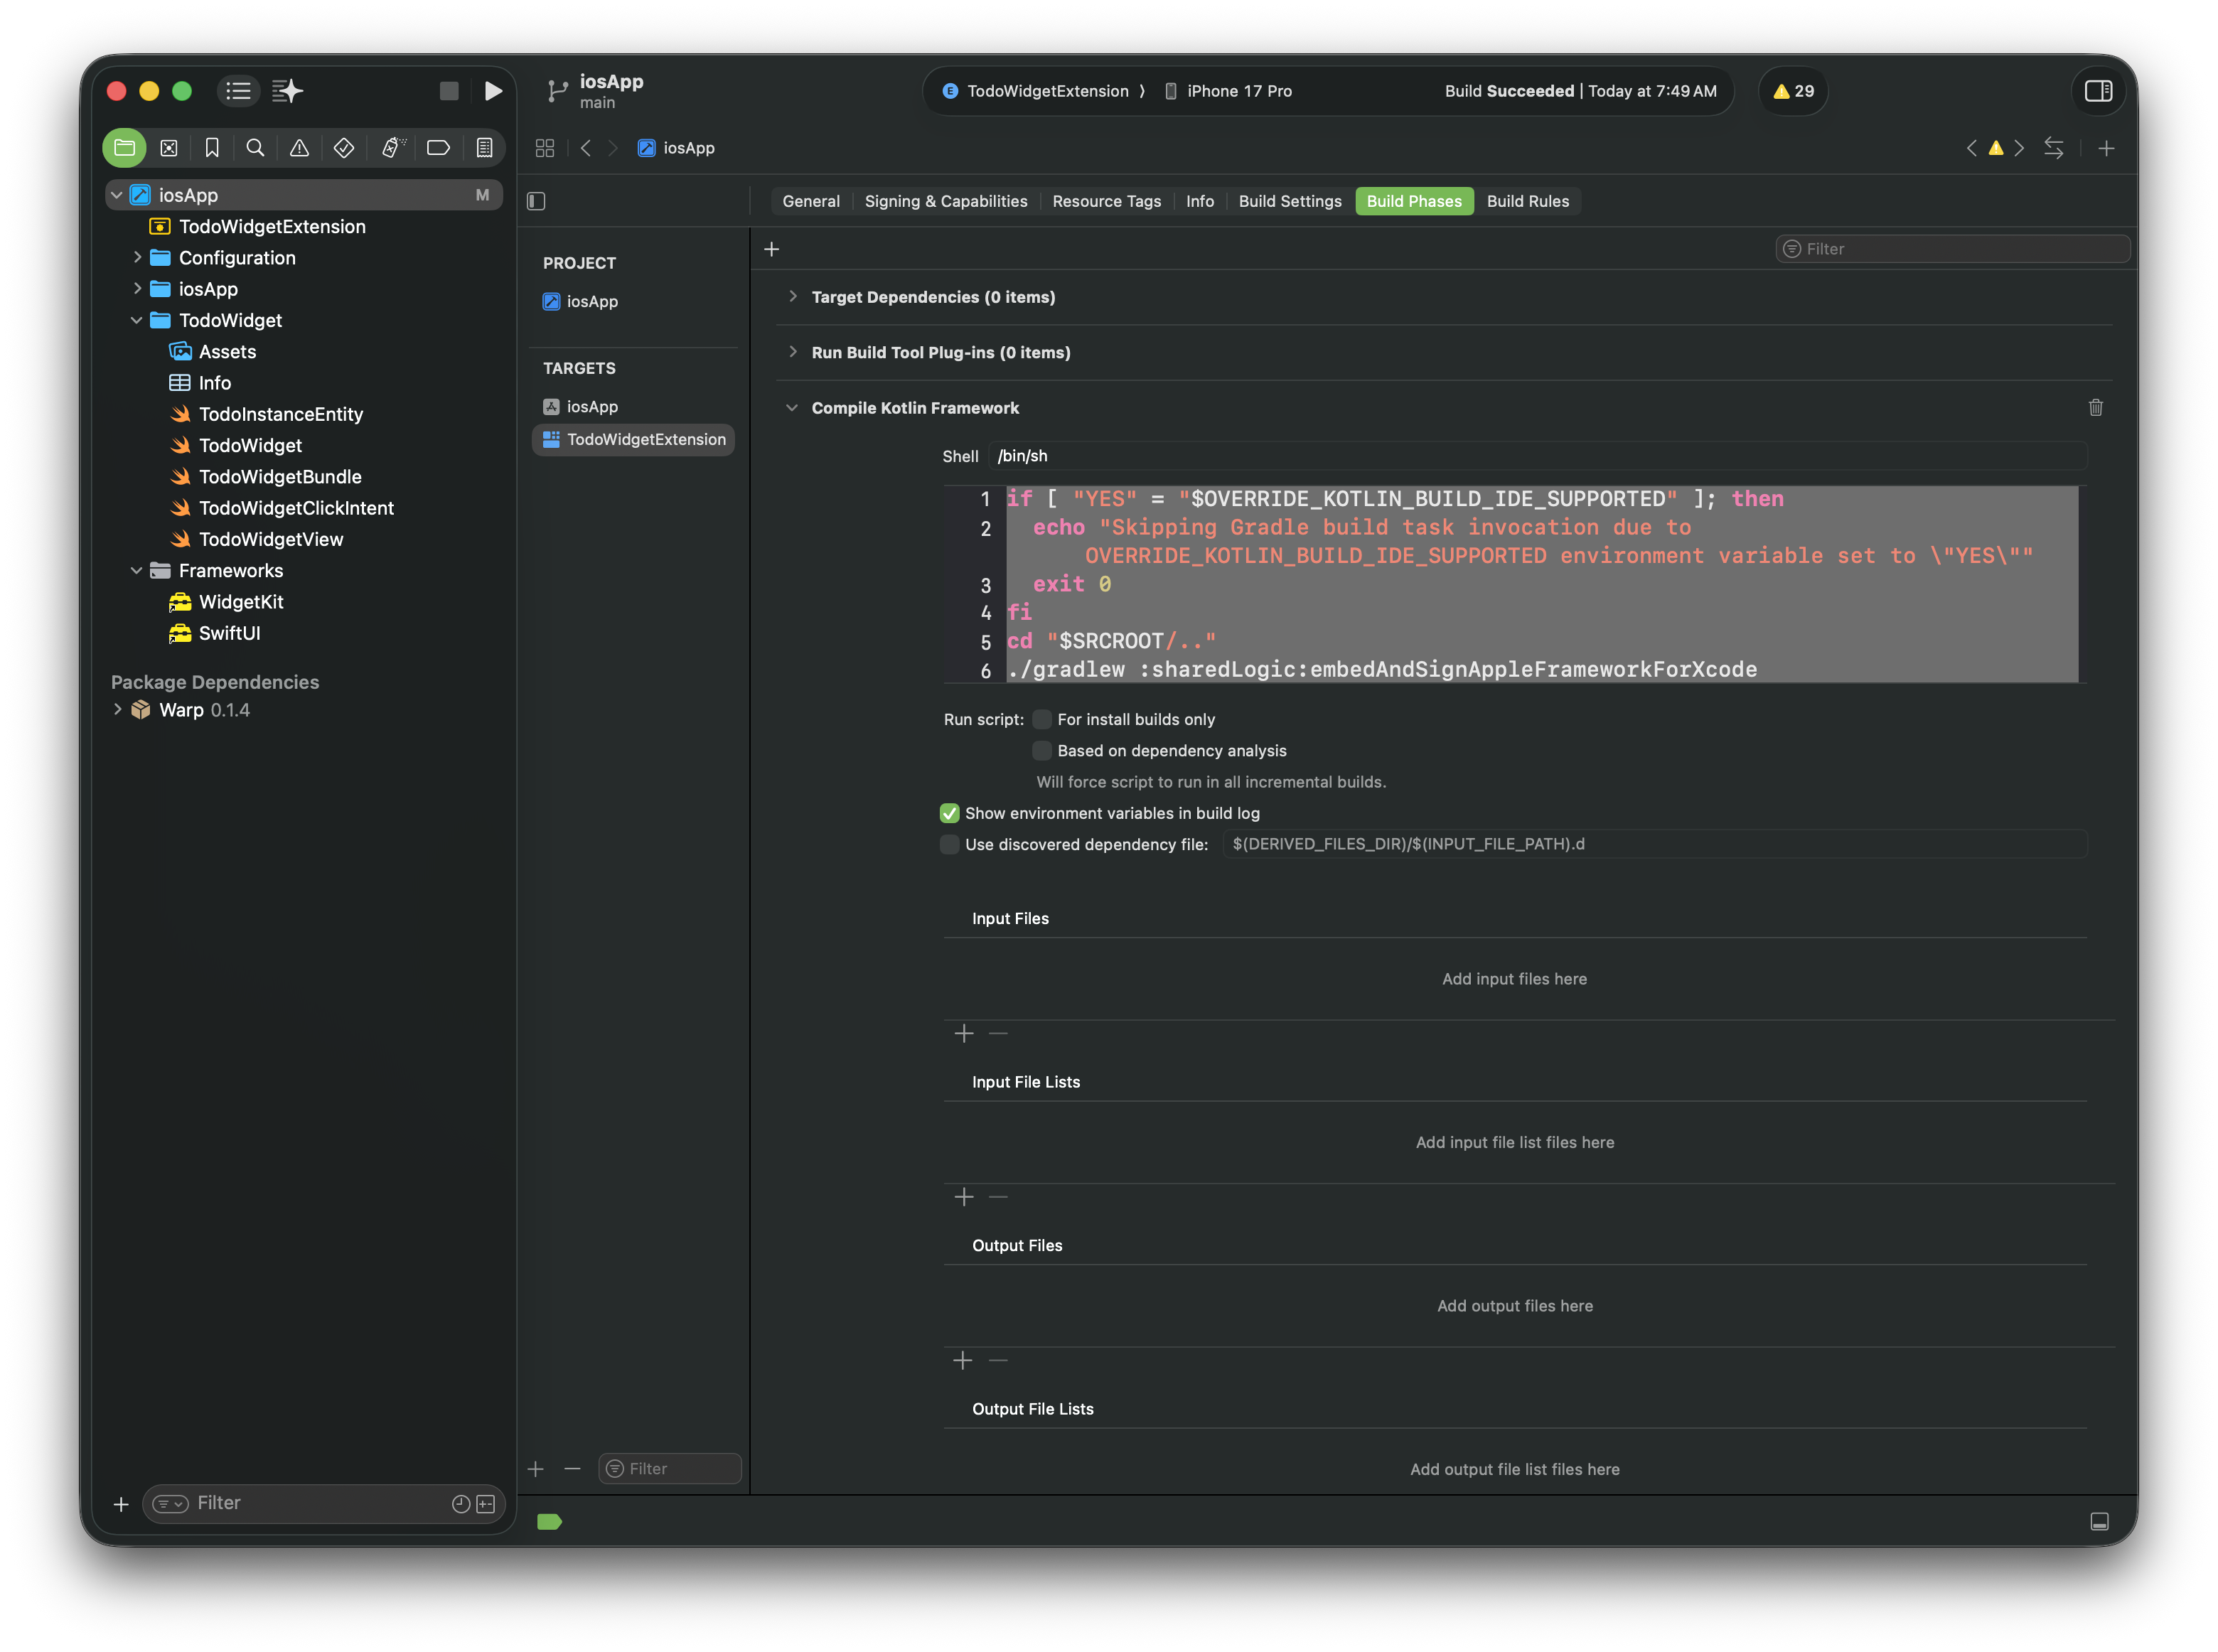Expand Target Dependencies section

coord(792,296)
